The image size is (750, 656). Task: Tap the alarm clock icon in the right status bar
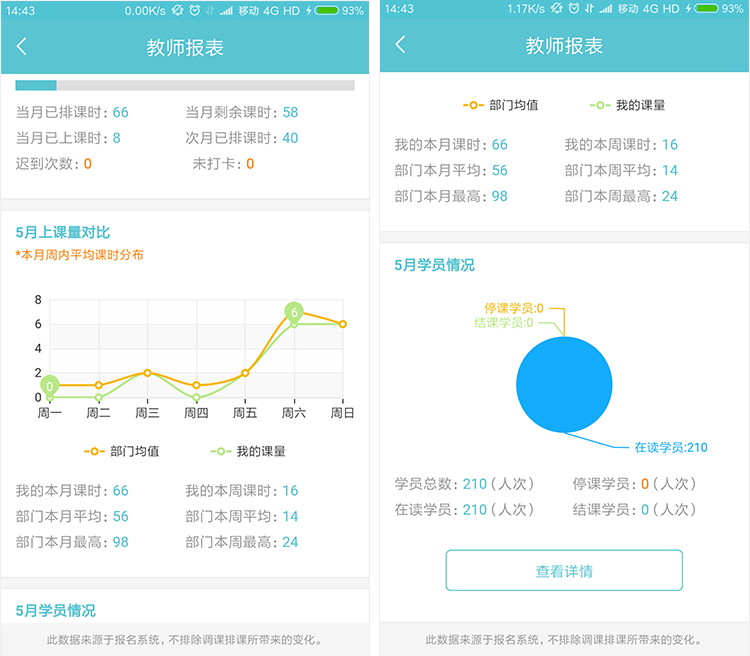click(572, 9)
